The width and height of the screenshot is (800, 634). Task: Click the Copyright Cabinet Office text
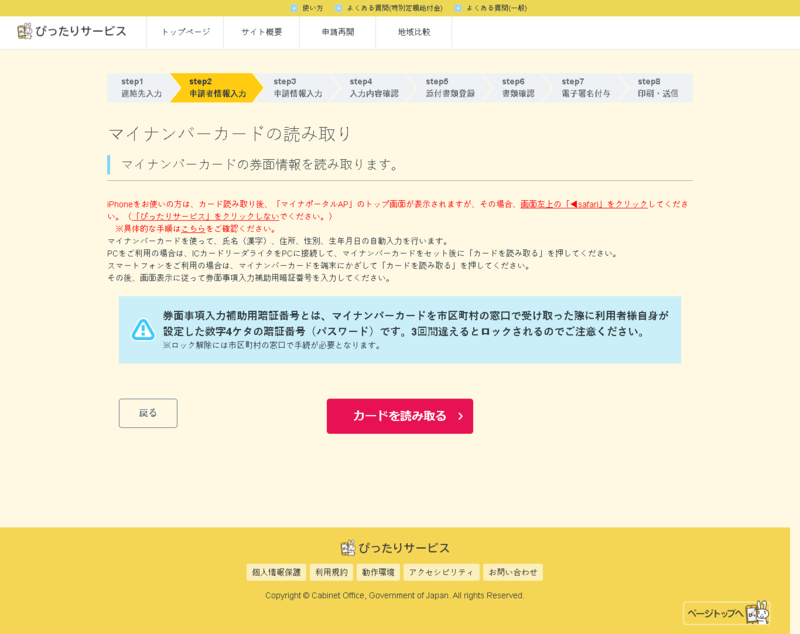pyautogui.click(x=394, y=595)
